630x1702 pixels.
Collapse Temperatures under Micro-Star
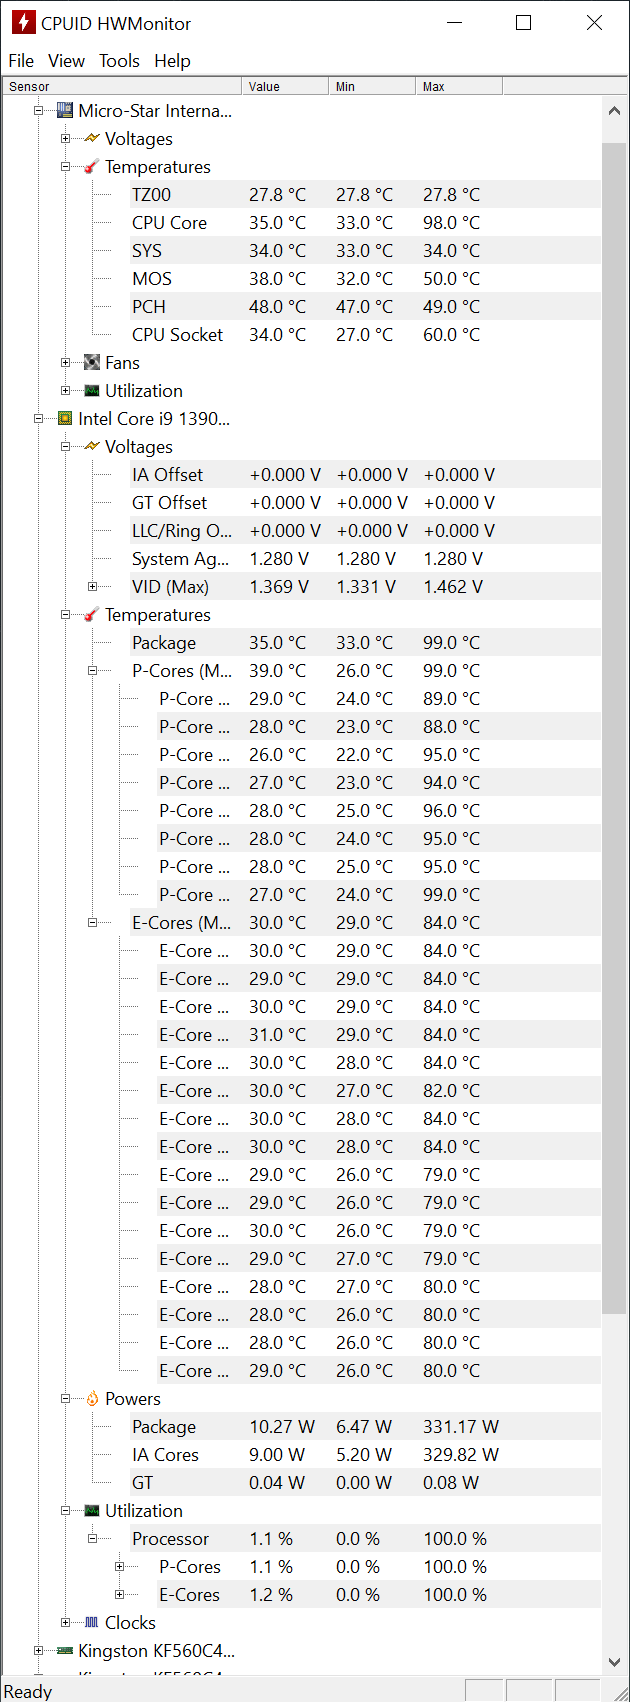(65, 167)
